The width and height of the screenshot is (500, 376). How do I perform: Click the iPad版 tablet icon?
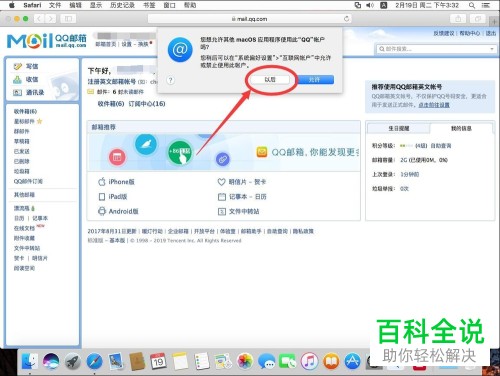102,197
